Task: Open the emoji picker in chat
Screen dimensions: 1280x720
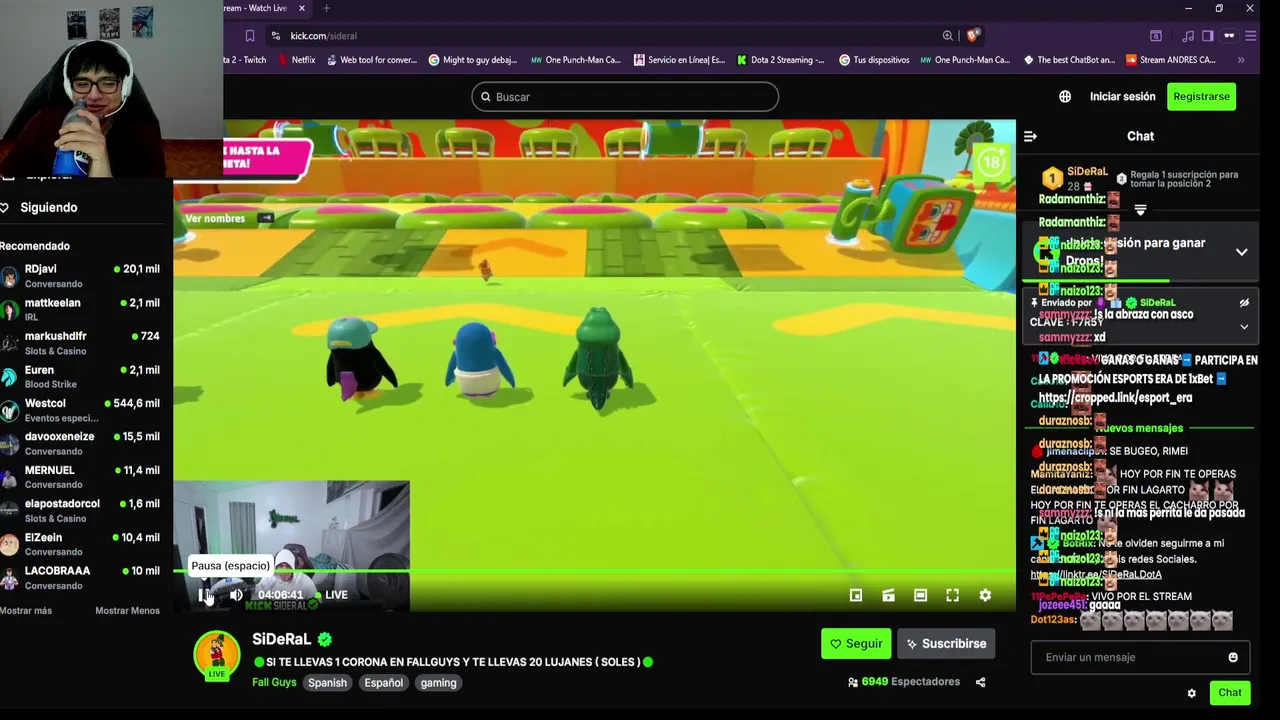Action: (1233, 657)
